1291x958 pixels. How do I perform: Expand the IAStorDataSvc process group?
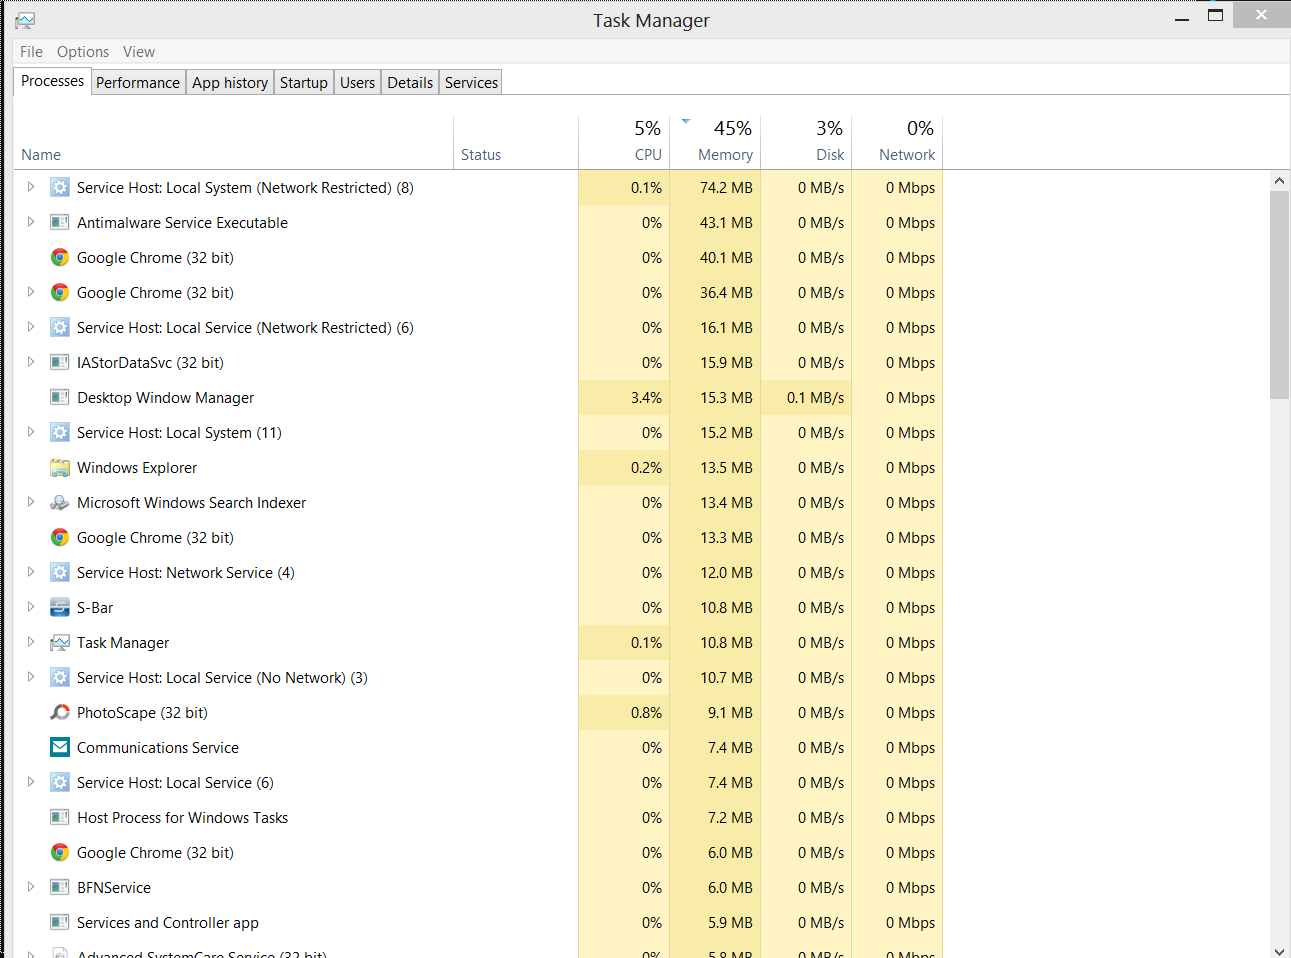point(31,362)
